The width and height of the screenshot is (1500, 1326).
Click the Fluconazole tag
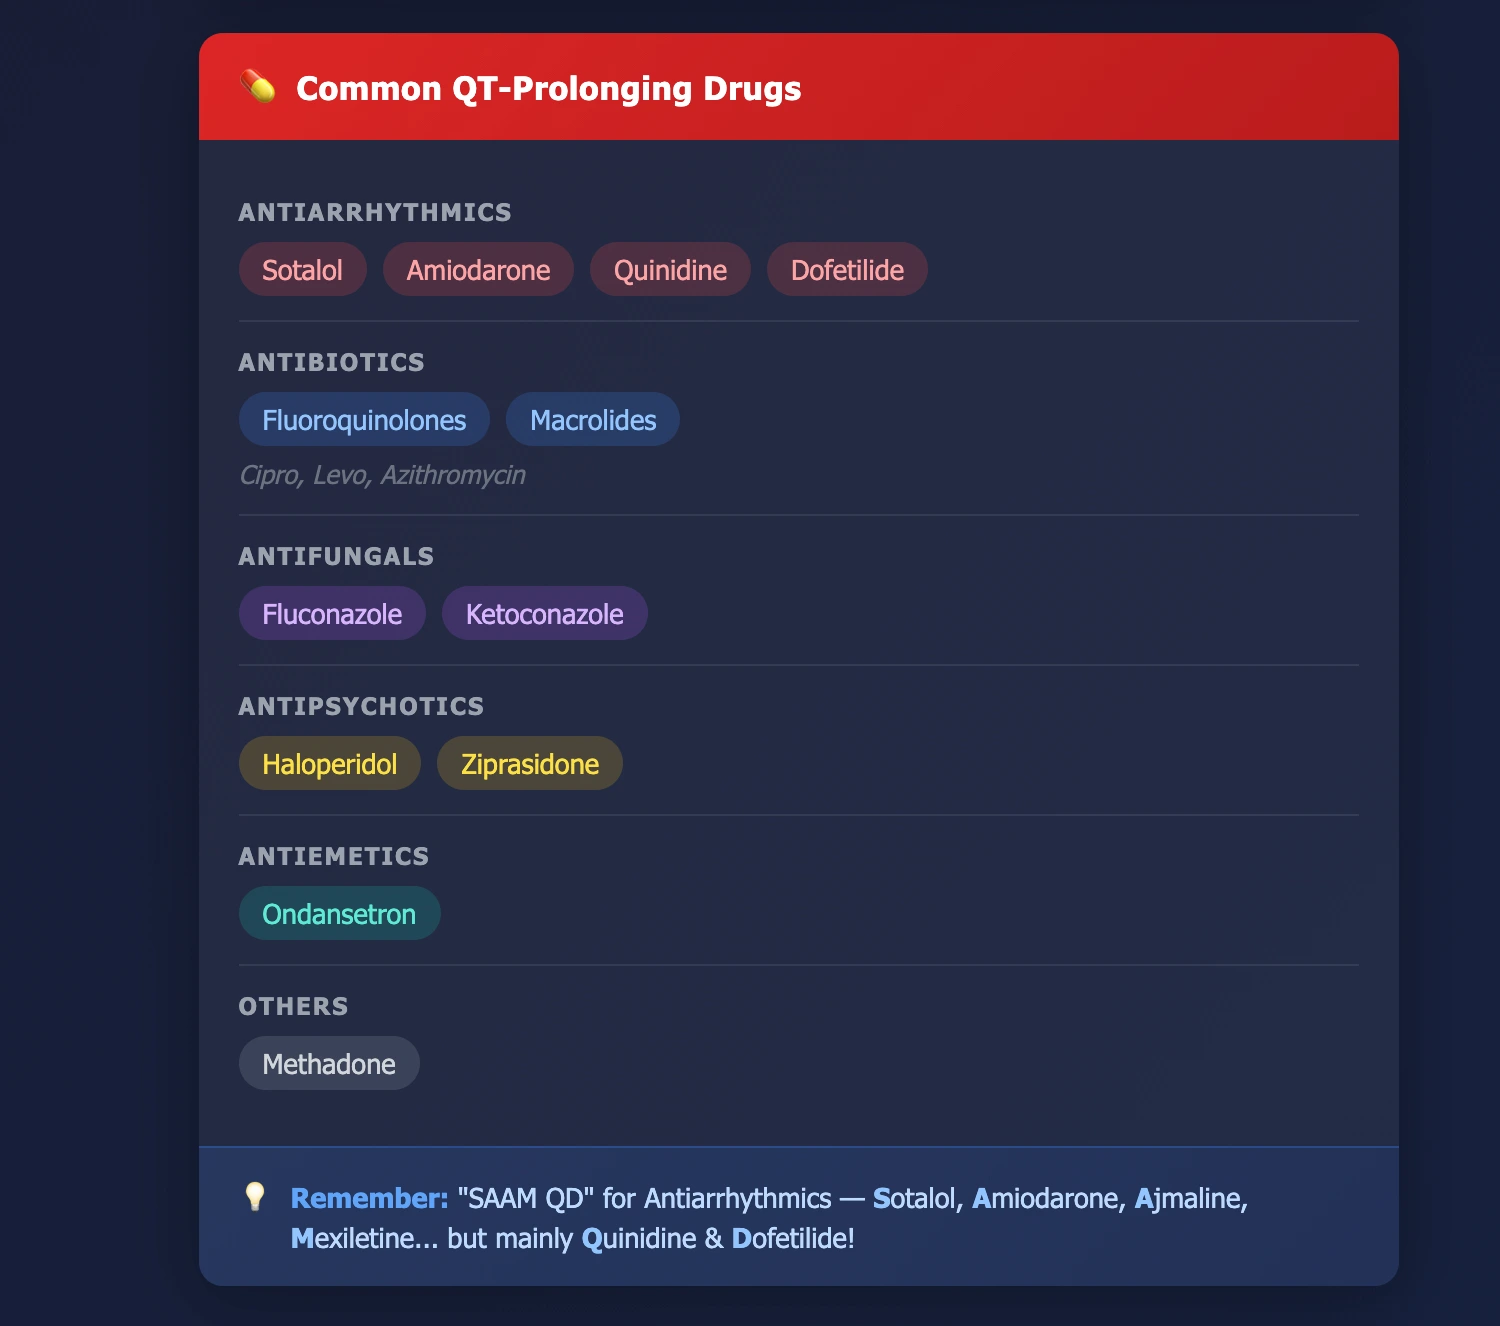click(332, 614)
